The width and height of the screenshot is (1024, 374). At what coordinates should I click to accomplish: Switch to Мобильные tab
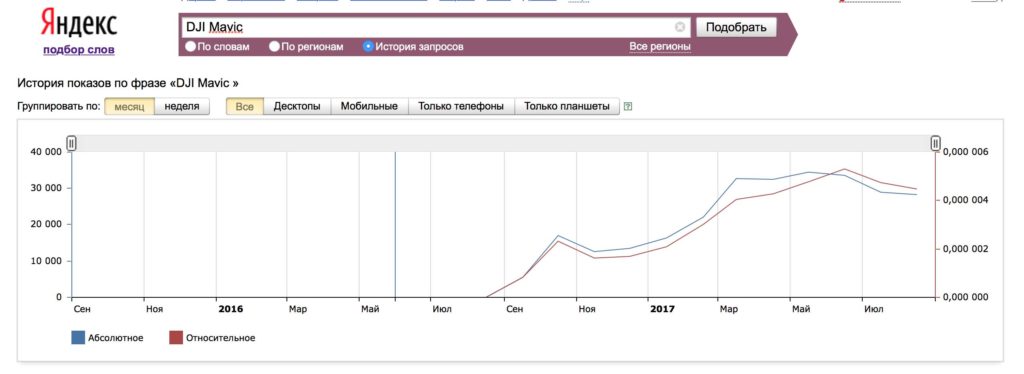pos(369,106)
